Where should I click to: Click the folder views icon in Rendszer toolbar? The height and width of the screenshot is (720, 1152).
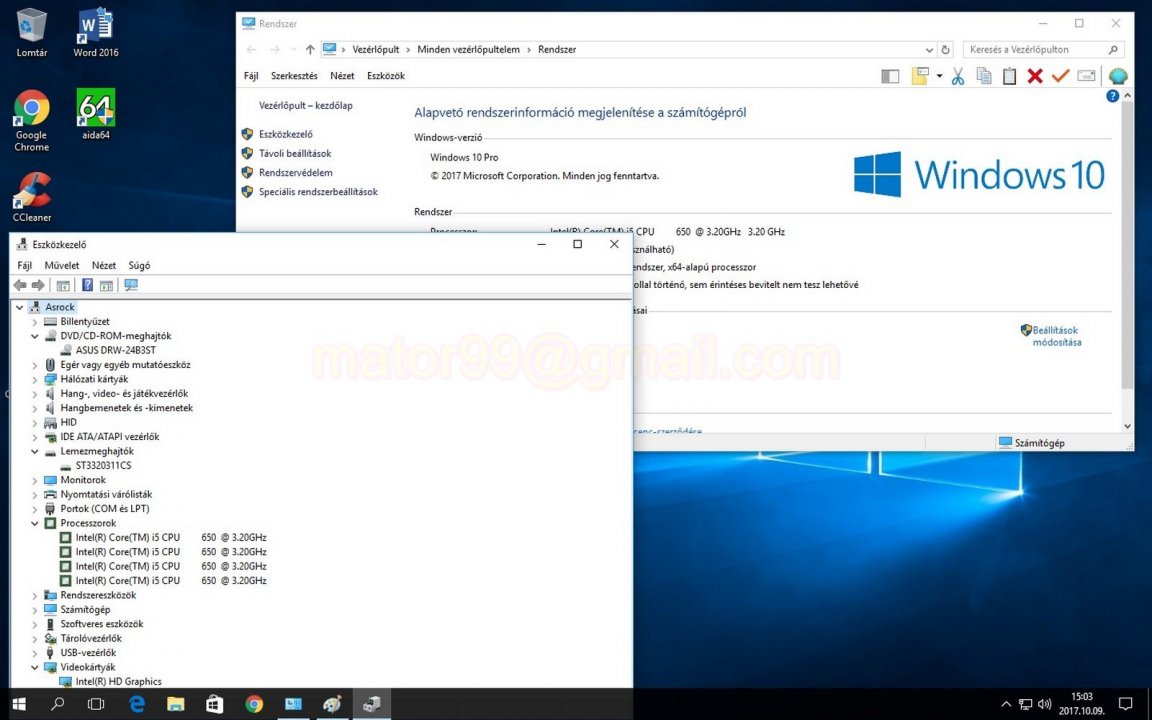pyautogui.click(x=920, y=76)
